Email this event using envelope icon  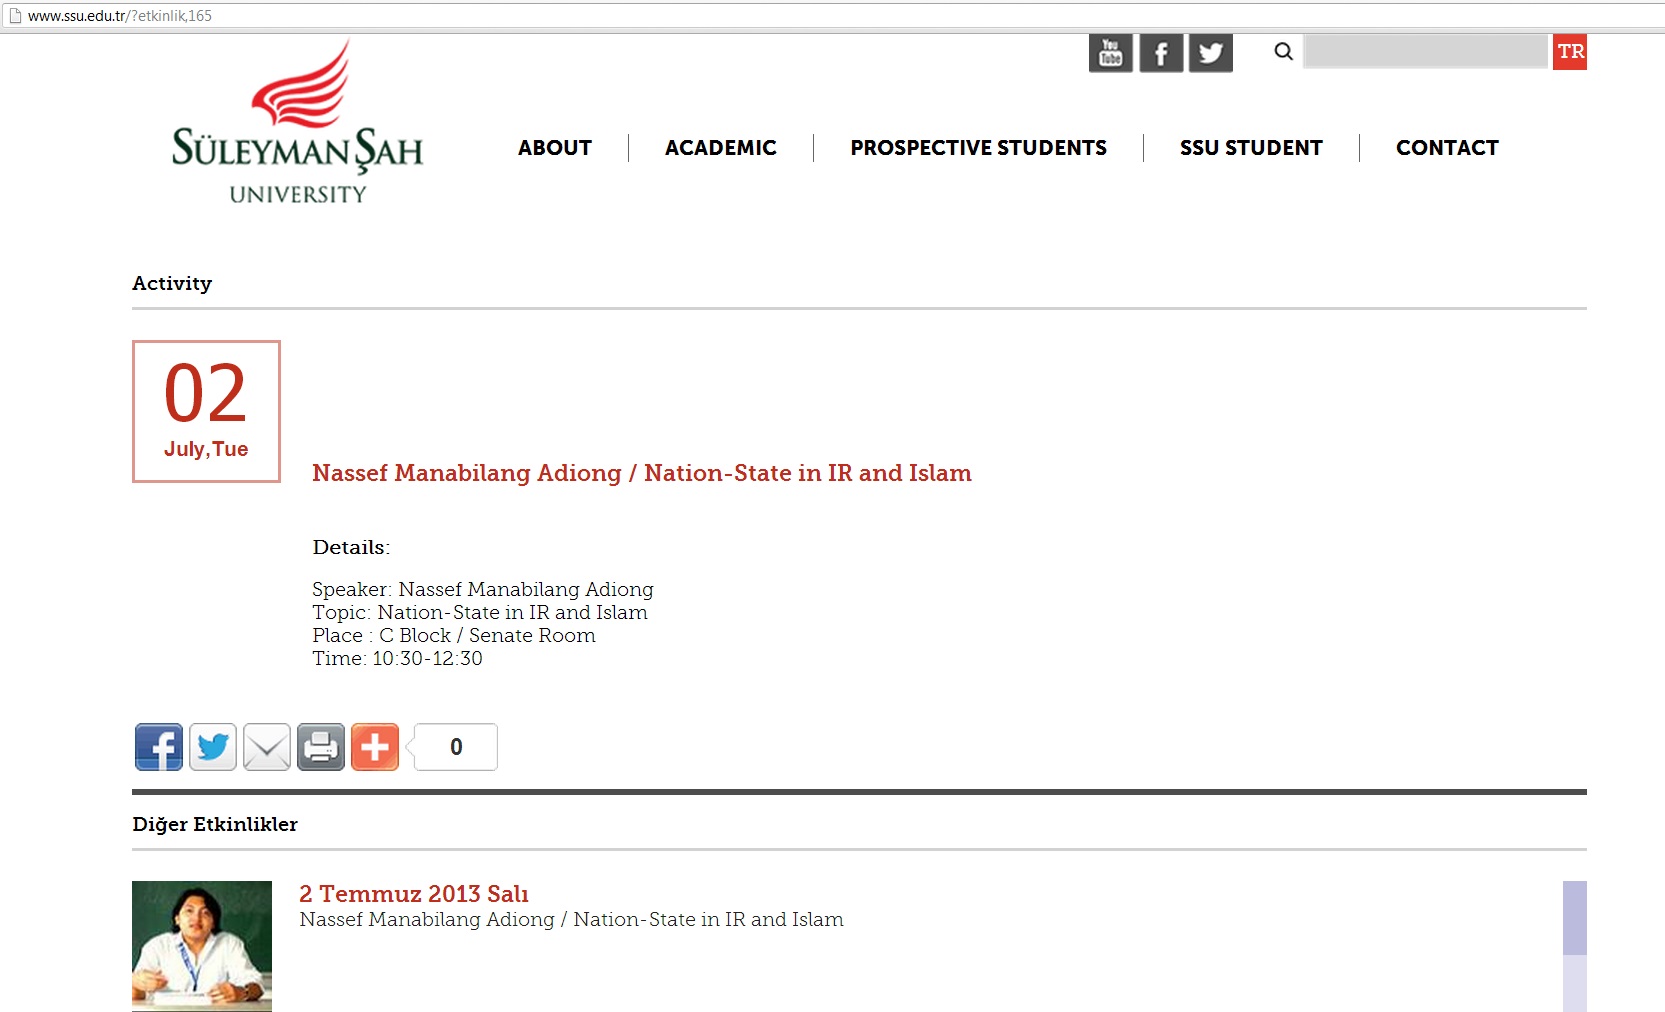point(267,747)
